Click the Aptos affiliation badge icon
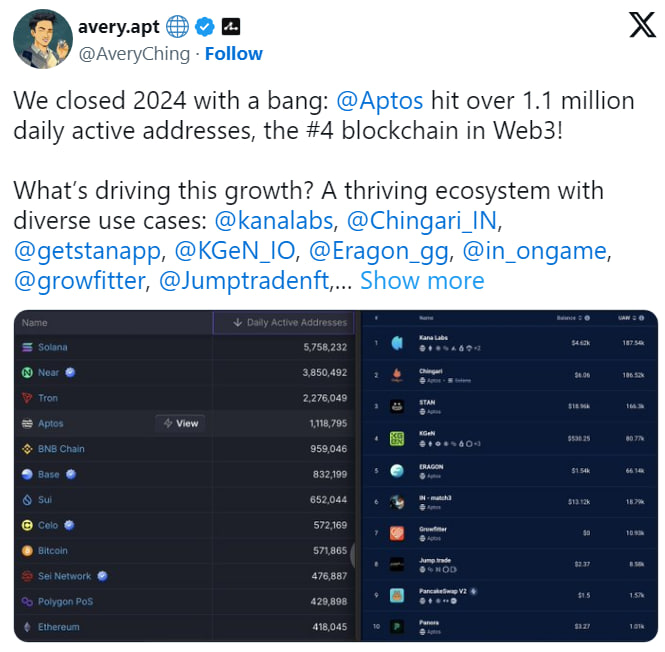This screenshot has width=665, height=652. click(230, 26)
